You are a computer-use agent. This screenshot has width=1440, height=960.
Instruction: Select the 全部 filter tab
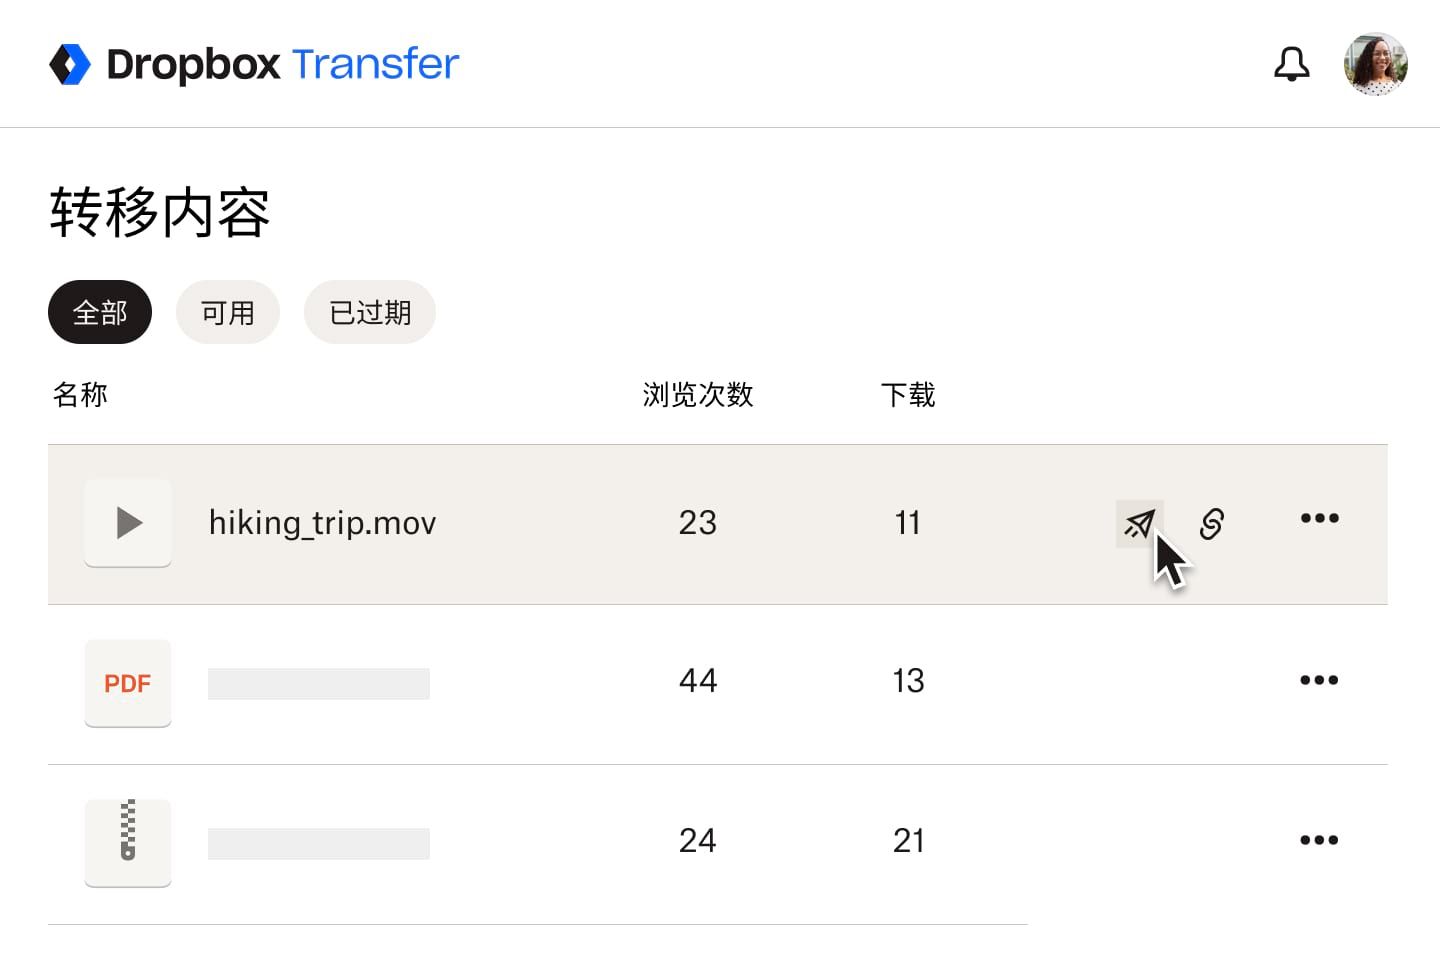(x=100, y=312)
